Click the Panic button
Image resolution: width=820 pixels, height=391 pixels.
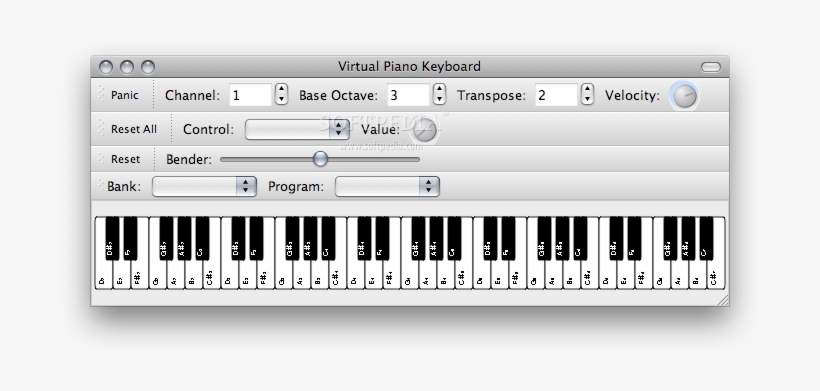124,95
